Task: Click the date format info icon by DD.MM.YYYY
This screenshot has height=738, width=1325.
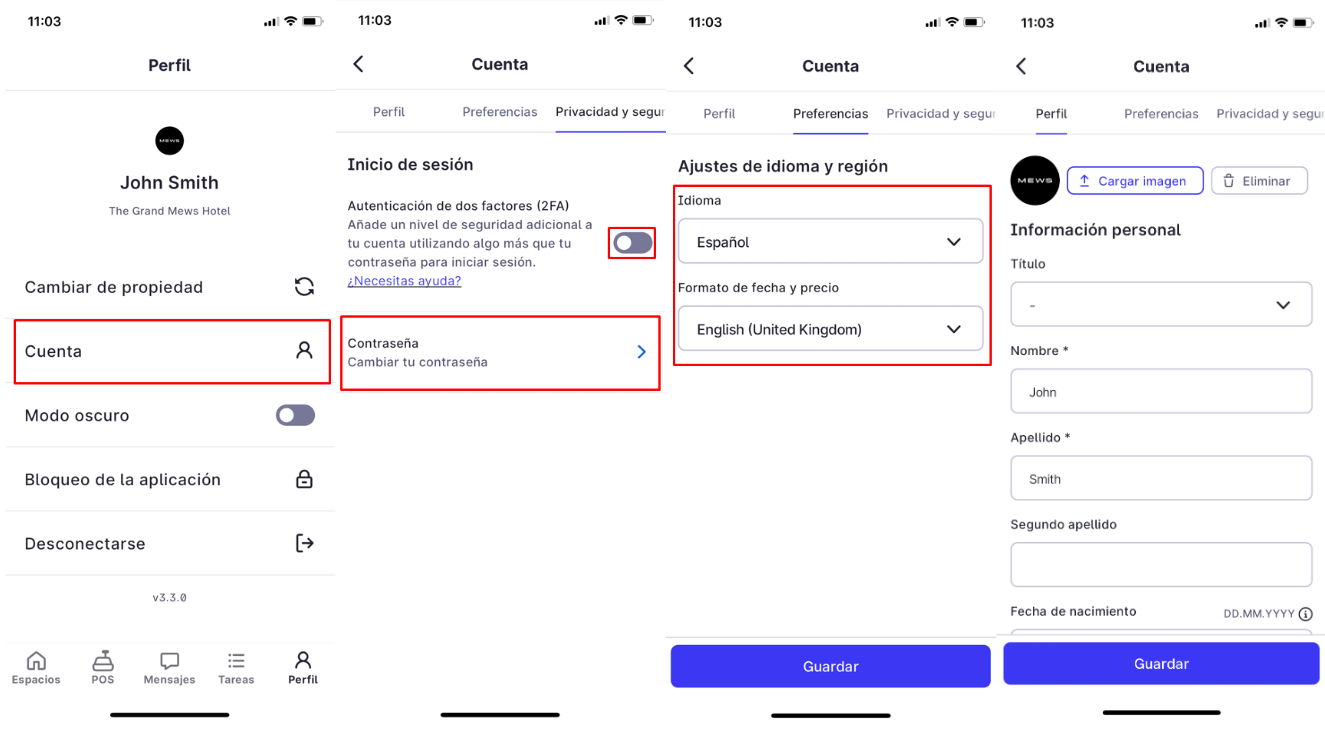Action: (x=1305, y=614)
